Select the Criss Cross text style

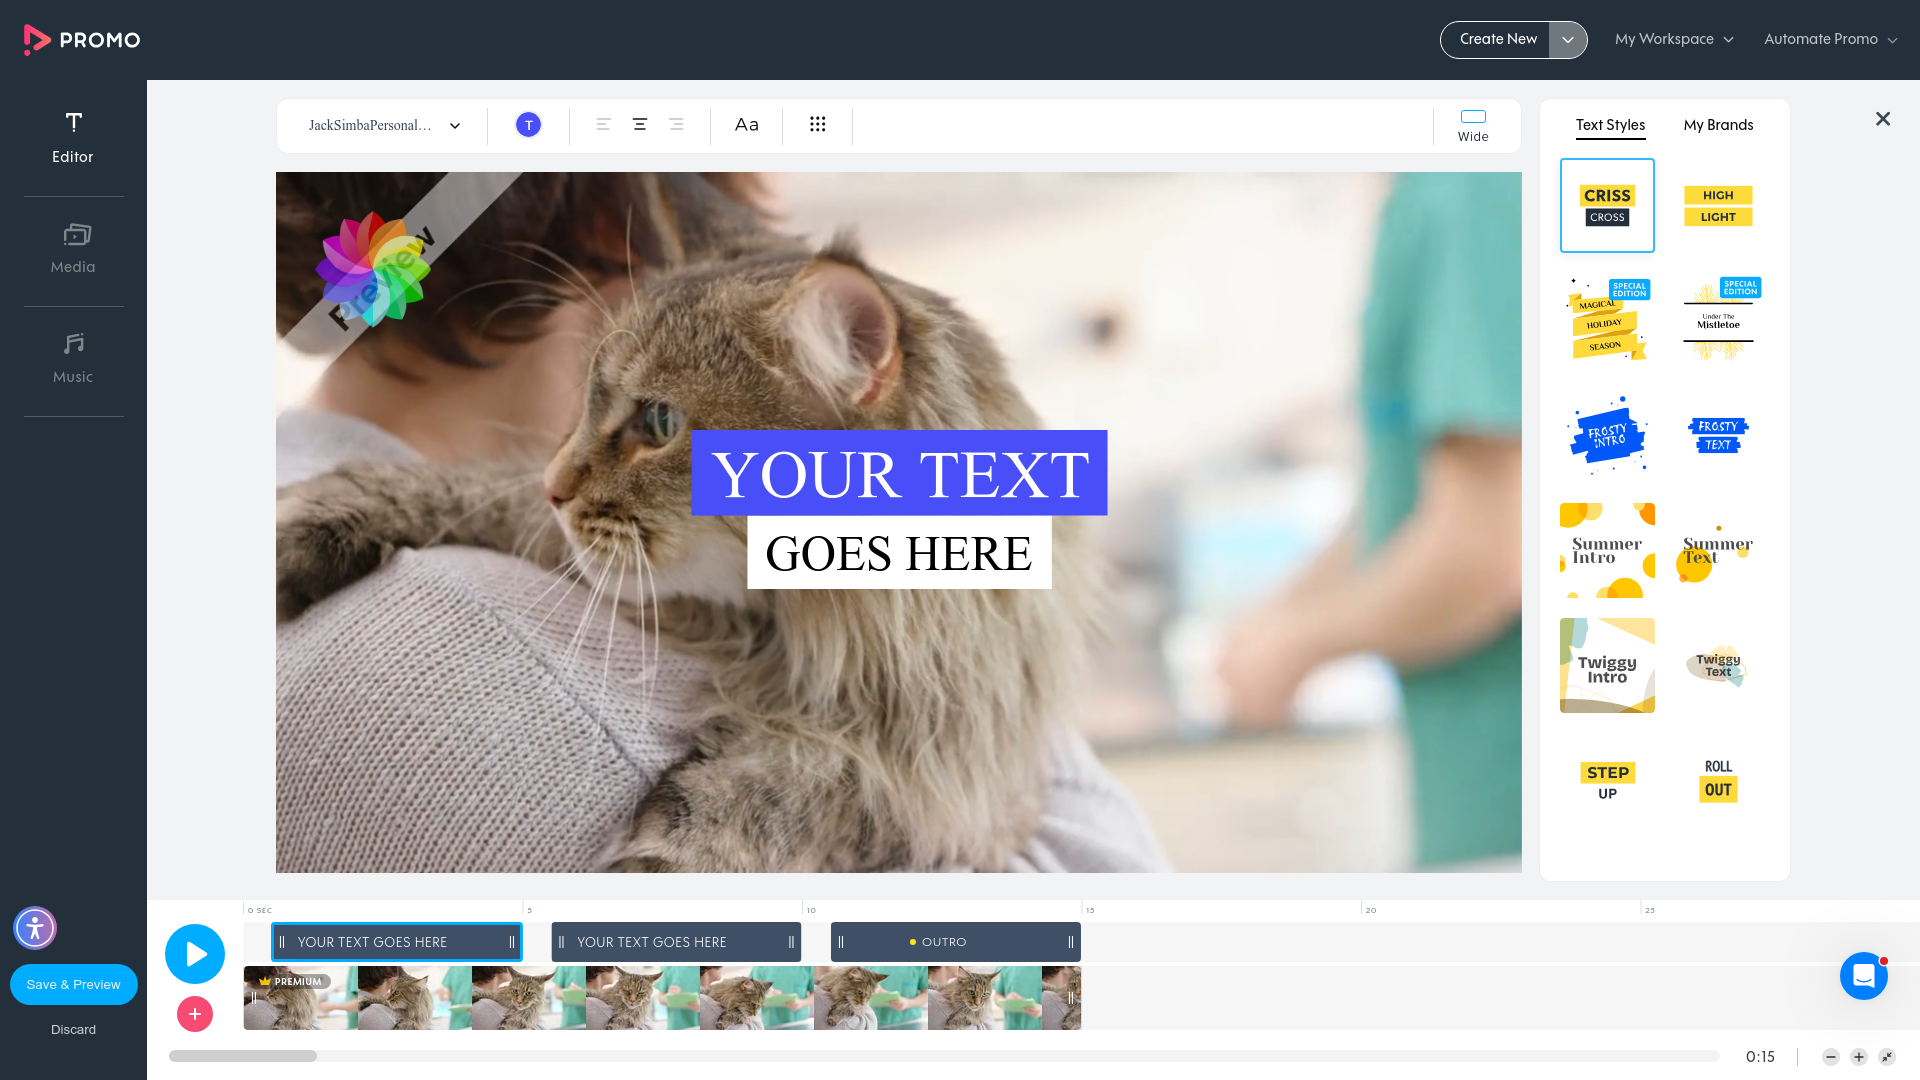point(1607,205)
